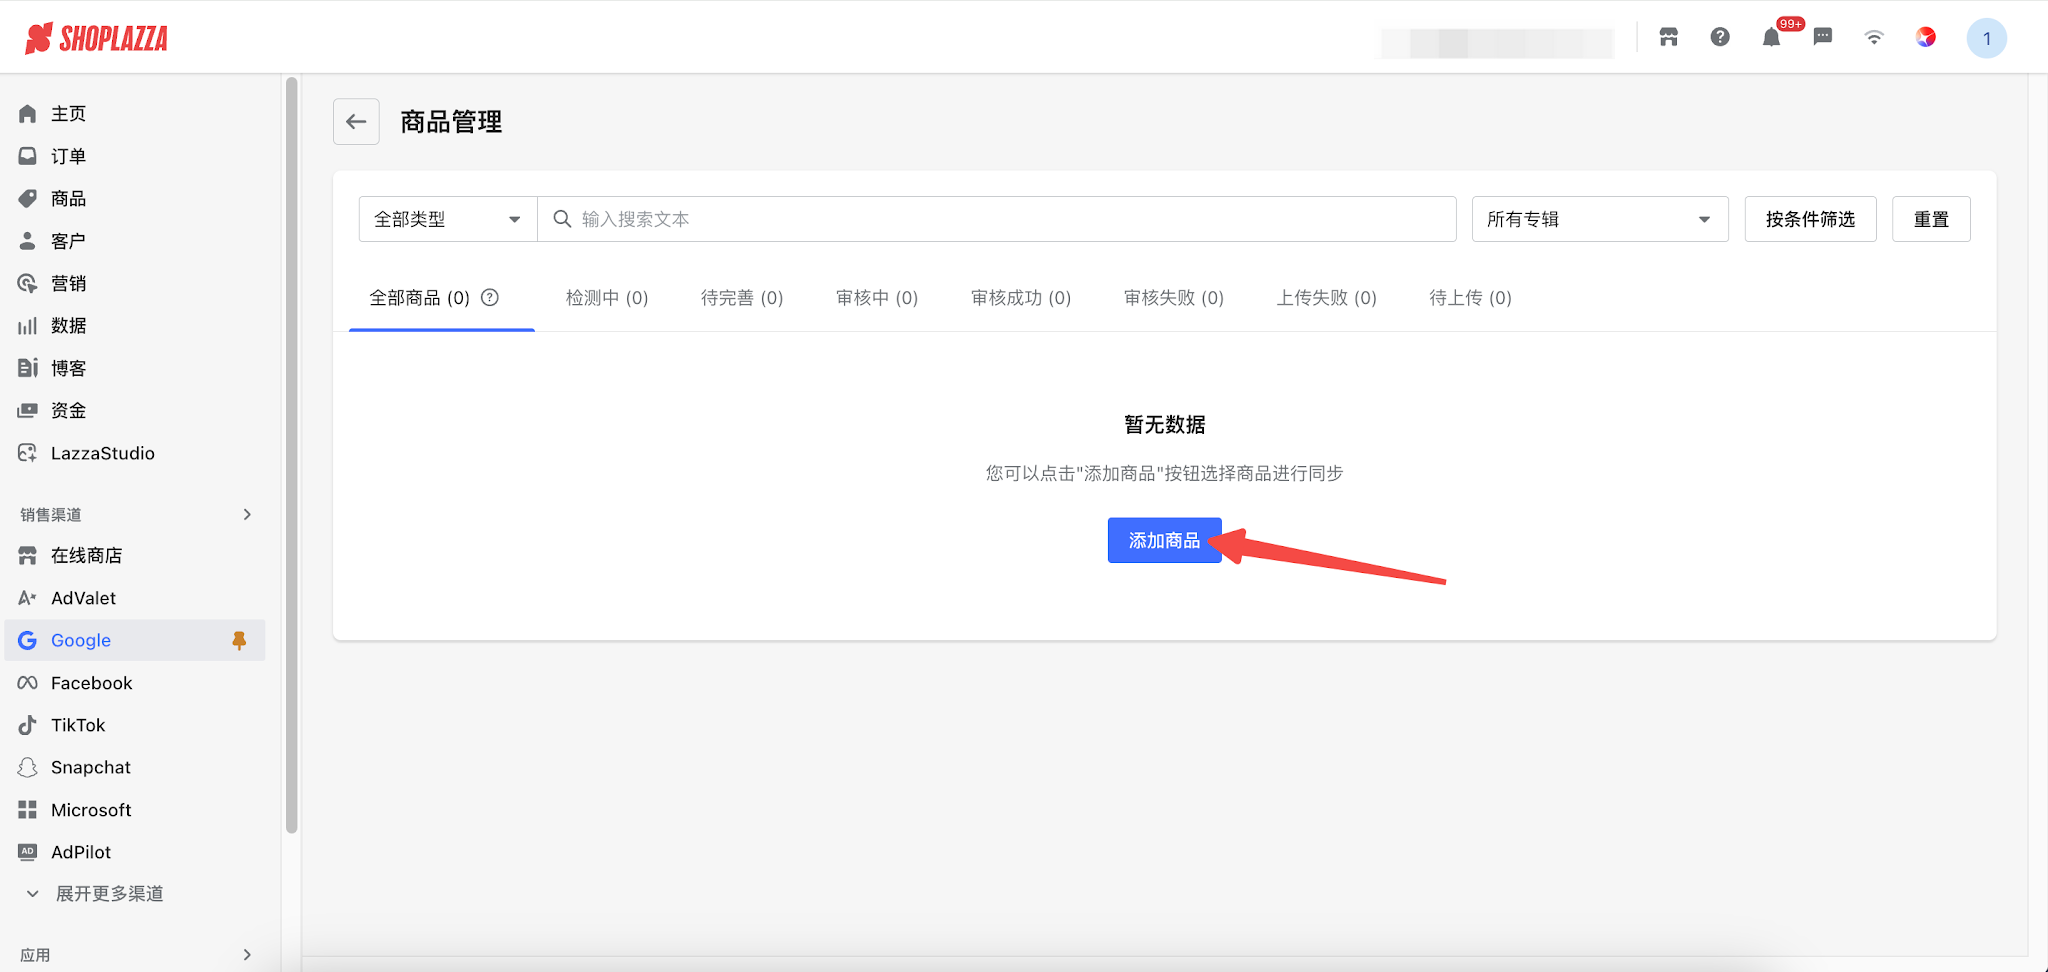Expand 展开更多渠道 list
Image resolution: width=2048 pixels, height=972 pixels.
click(x=95, y=893)
